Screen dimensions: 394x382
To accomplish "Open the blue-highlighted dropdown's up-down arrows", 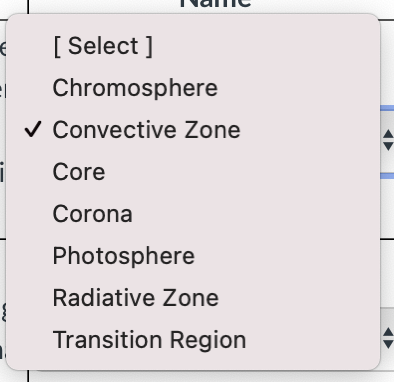I will tap(388, 140).
